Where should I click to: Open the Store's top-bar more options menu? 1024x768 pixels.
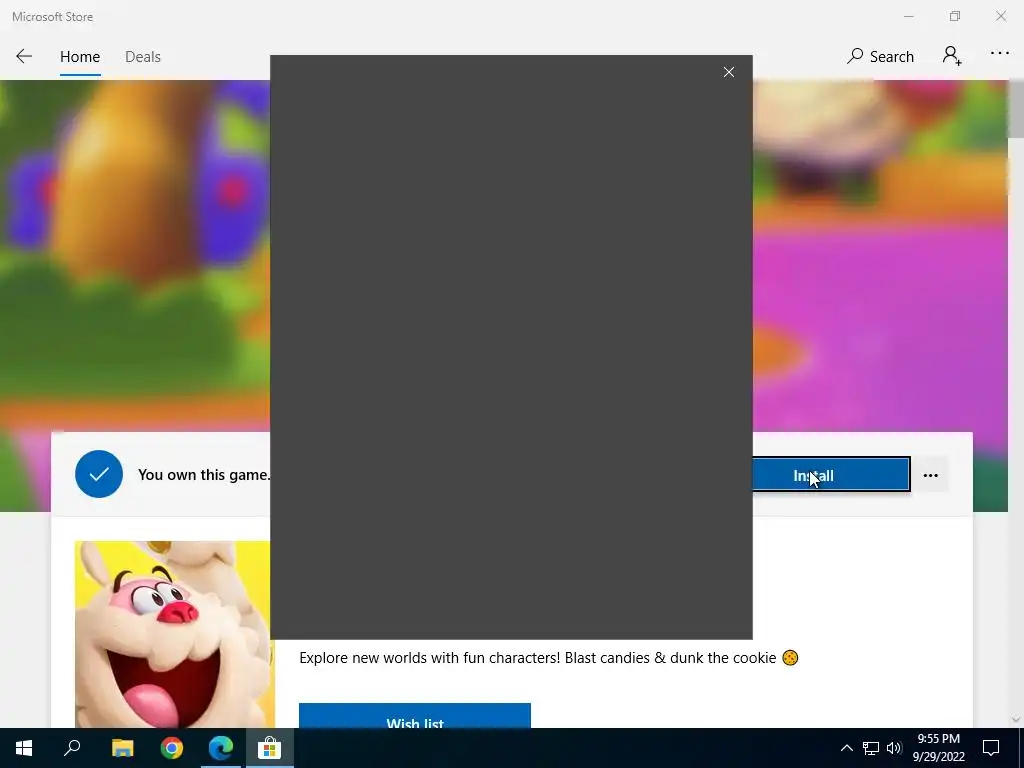pos(999,54)
